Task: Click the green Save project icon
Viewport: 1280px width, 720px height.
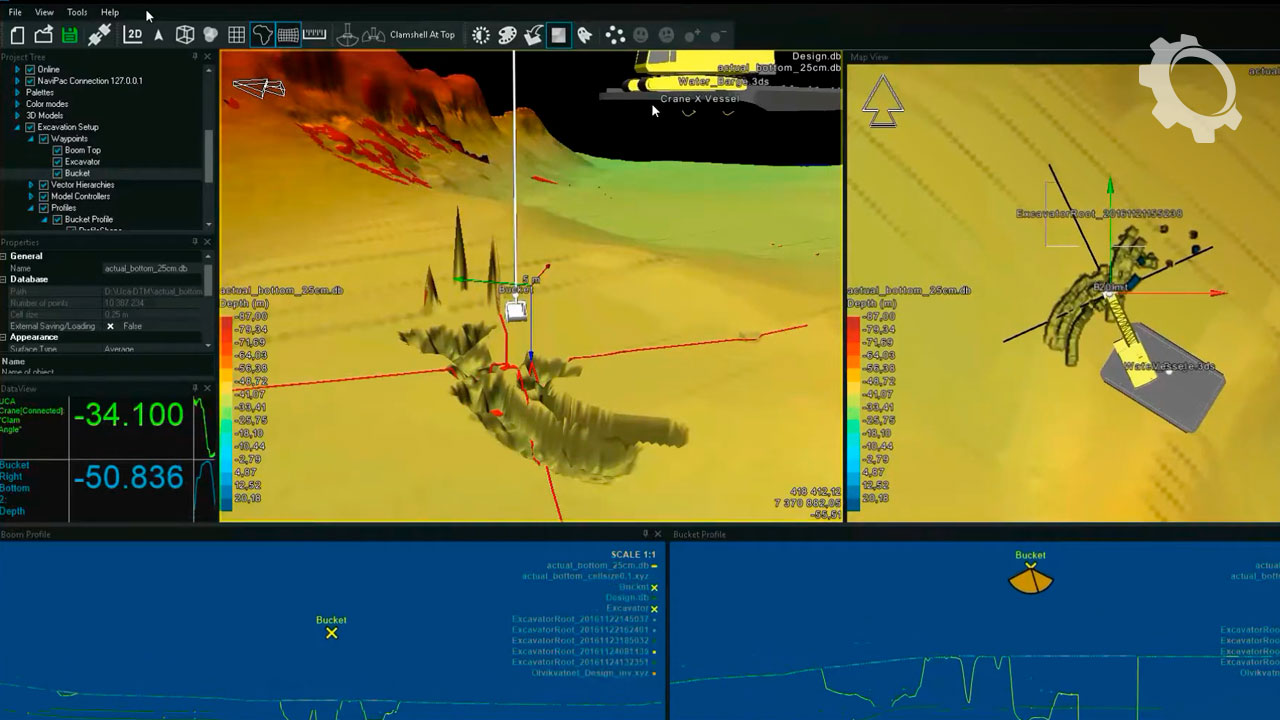Action: [69, 35]
